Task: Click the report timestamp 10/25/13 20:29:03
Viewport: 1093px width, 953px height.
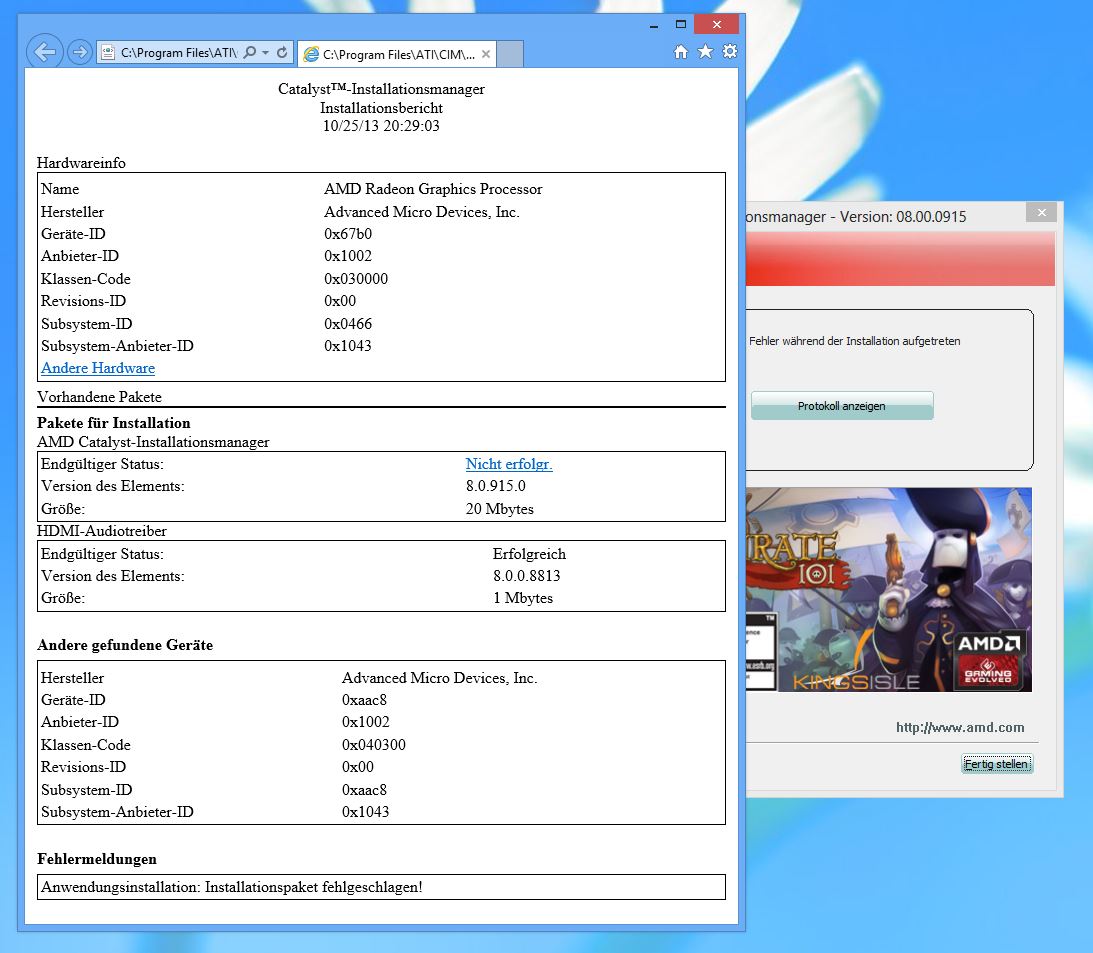Action: point(381,126)
